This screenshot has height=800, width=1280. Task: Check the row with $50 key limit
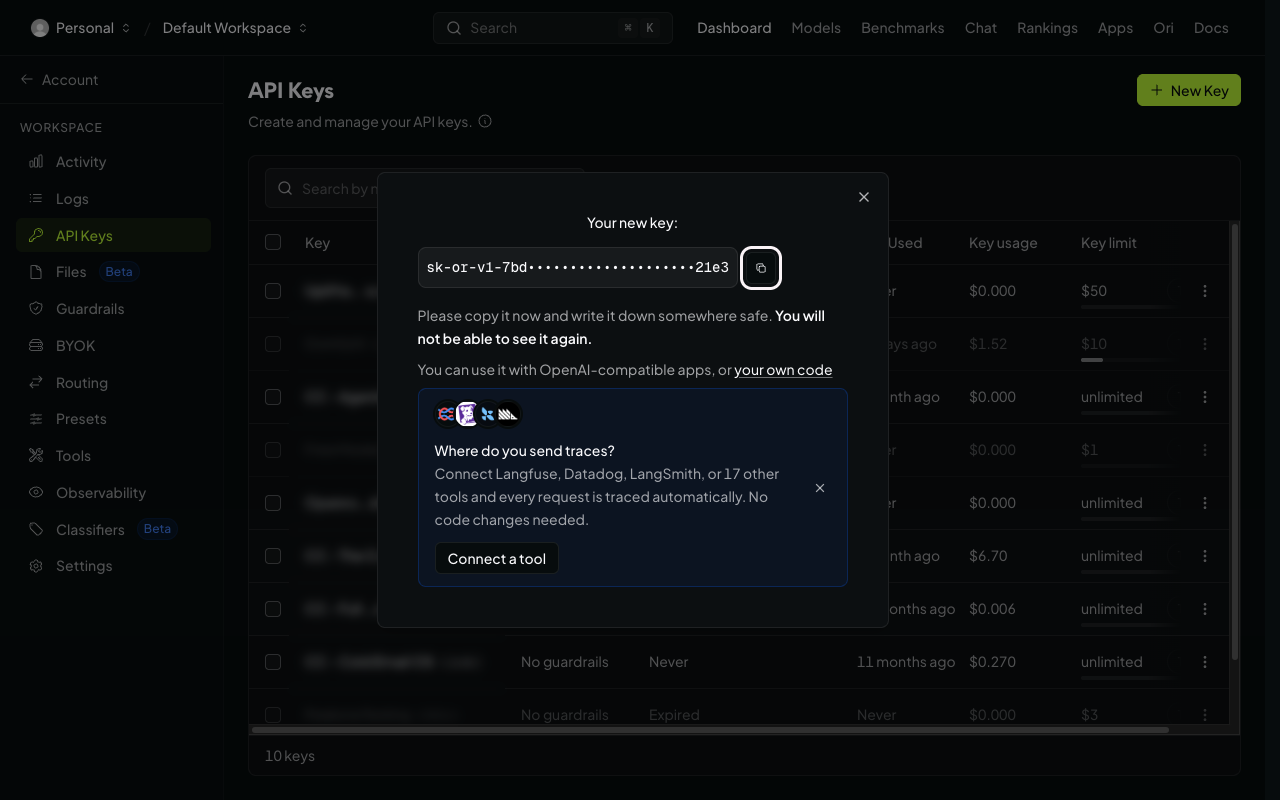pyautogui.click(x=273, y=291)
